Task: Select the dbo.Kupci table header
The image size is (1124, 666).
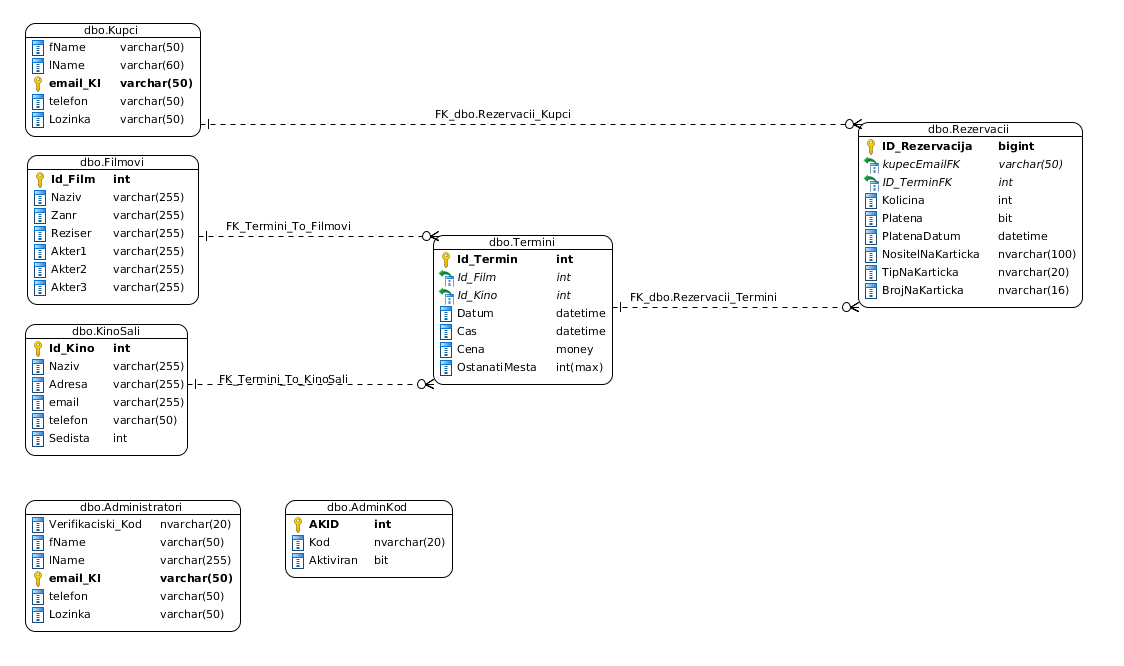Action: pos(111,30)
